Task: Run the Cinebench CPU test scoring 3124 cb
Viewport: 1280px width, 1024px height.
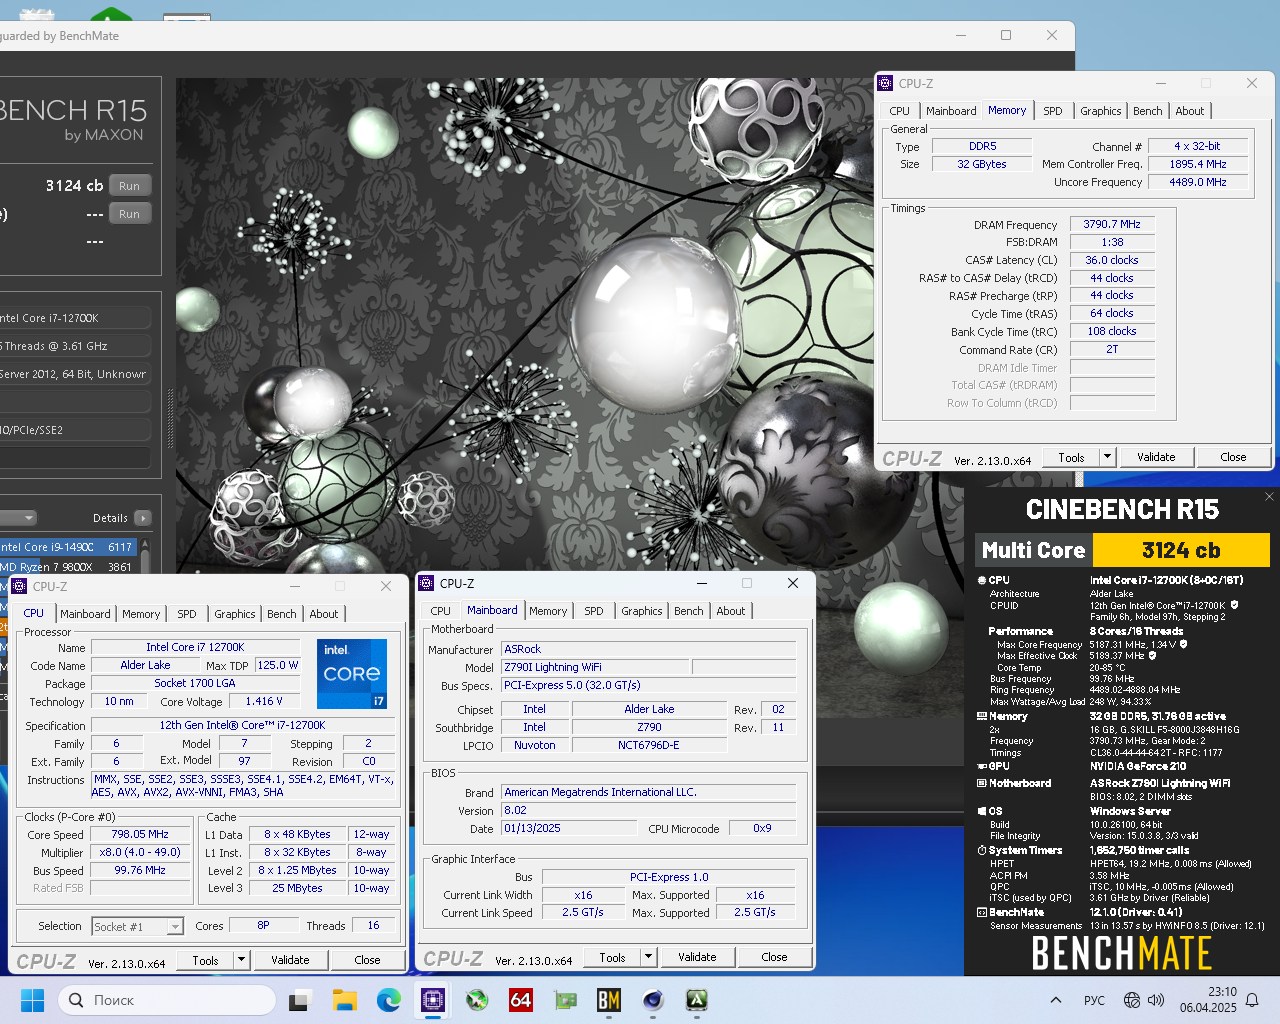Action: pyautogui.click(x=130, y=186)
